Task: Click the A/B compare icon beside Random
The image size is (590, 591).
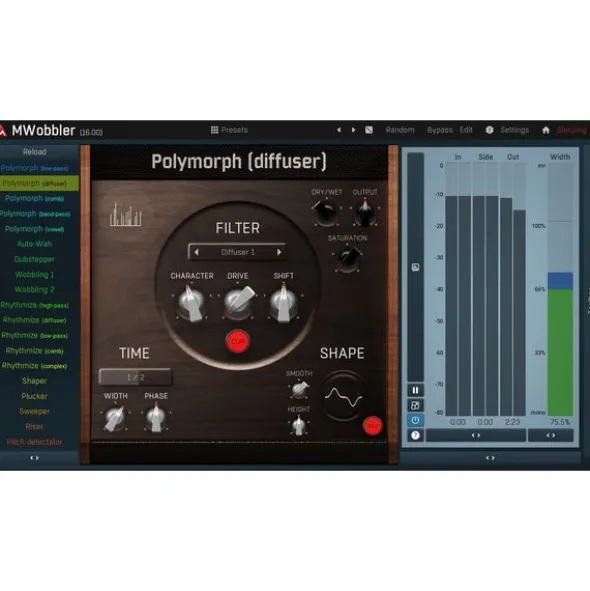Action: coord(369,130)
